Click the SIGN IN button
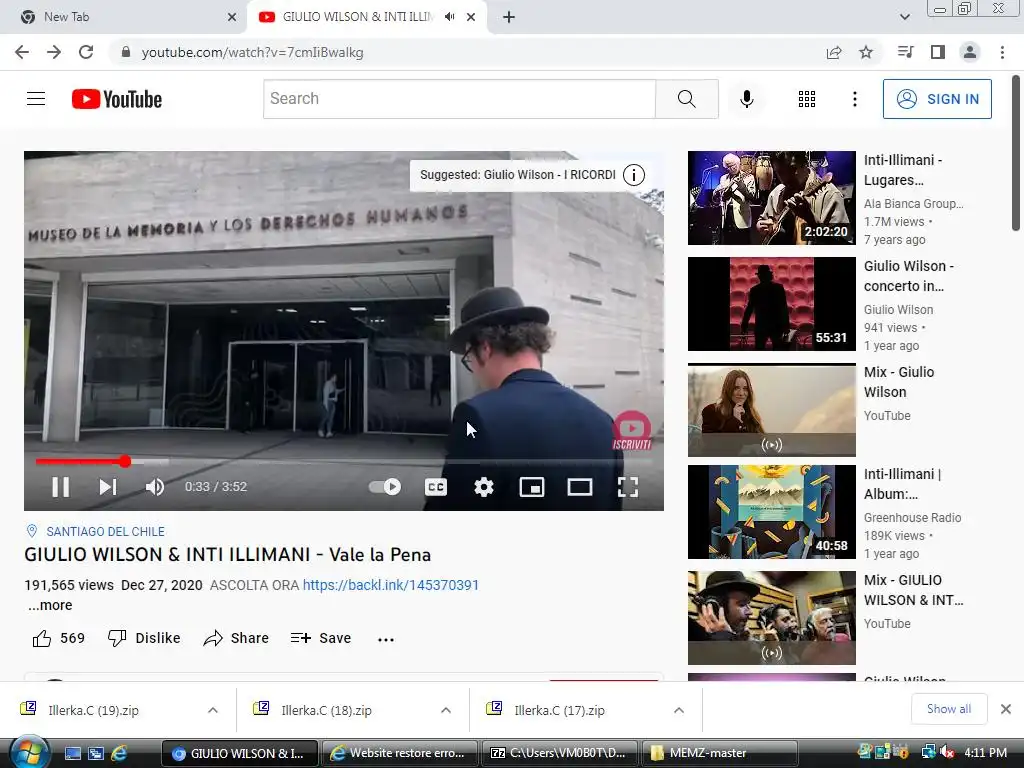The width and height of the screenshot is (1024, 768). [937, 99]
